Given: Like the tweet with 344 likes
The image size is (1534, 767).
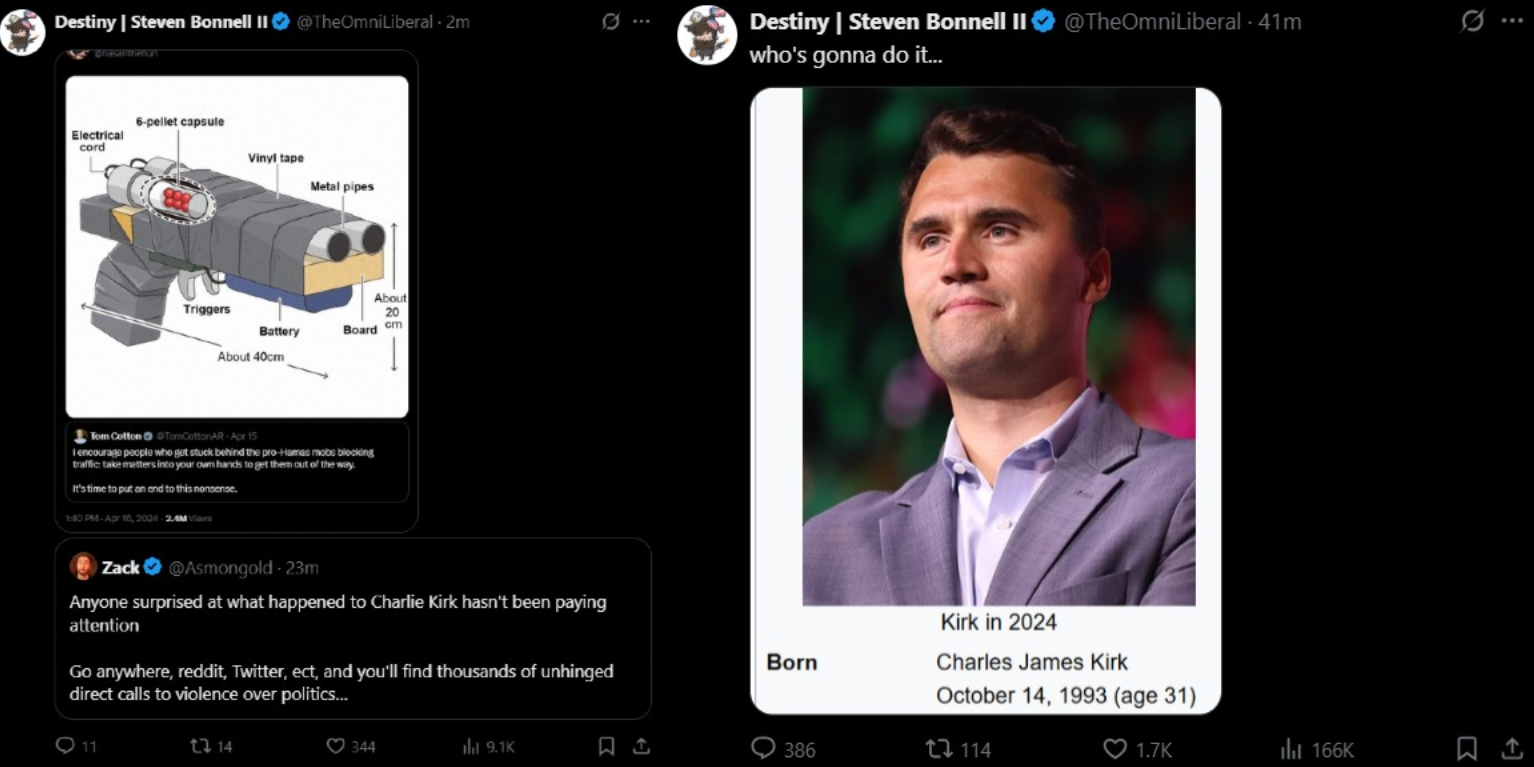Looking at the screenshot, I should [336, 746].
